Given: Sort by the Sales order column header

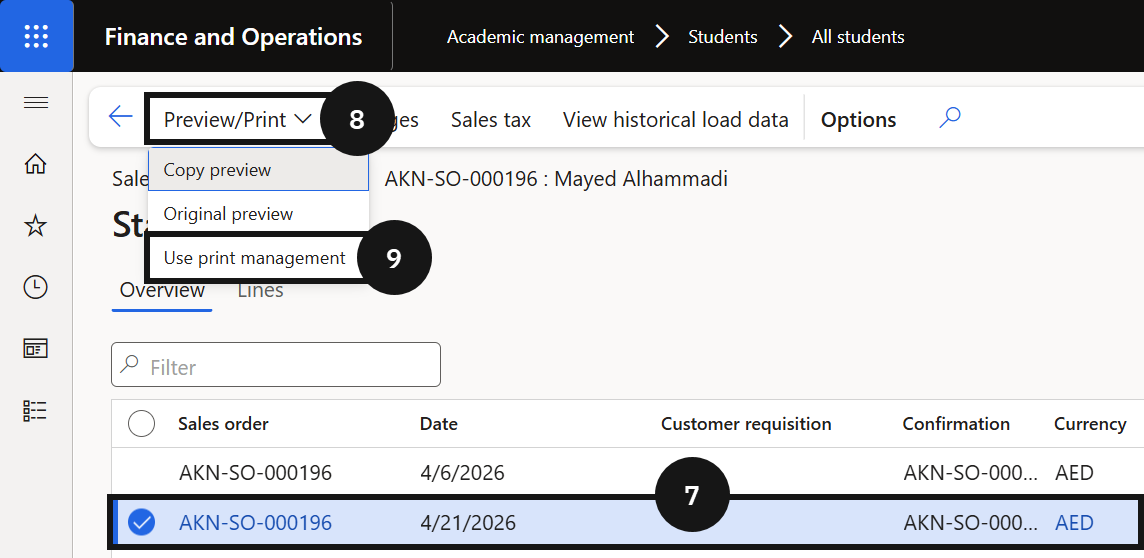Looking at the screenshot, I should pos(223,424).
